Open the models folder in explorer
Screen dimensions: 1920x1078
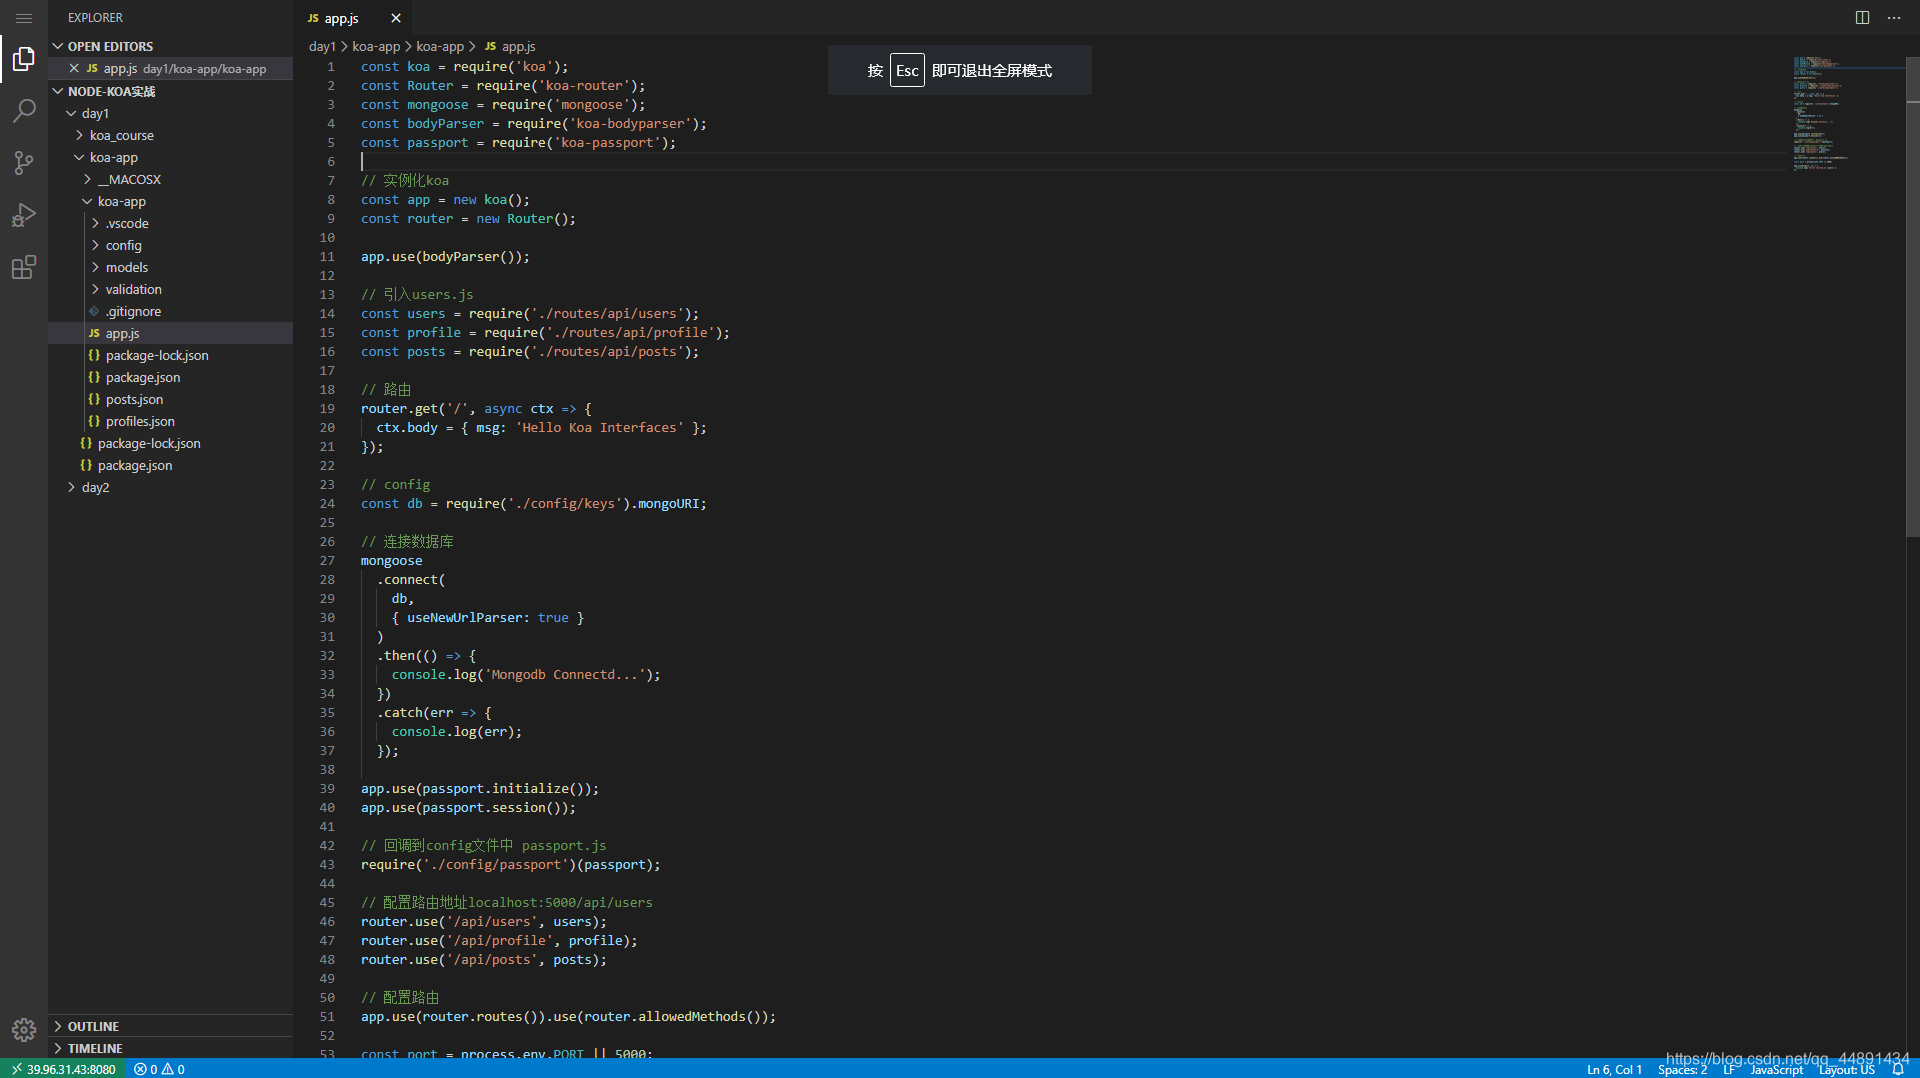tap(126, 267)
